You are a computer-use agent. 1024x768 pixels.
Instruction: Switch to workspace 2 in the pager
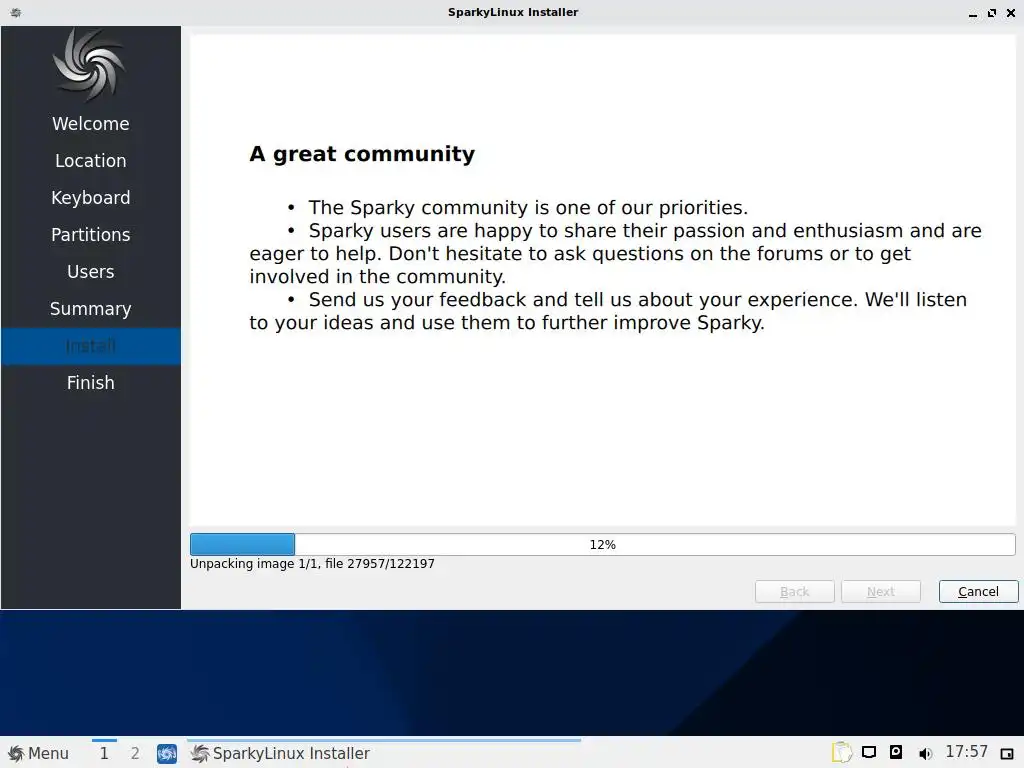tap(135, 753)
